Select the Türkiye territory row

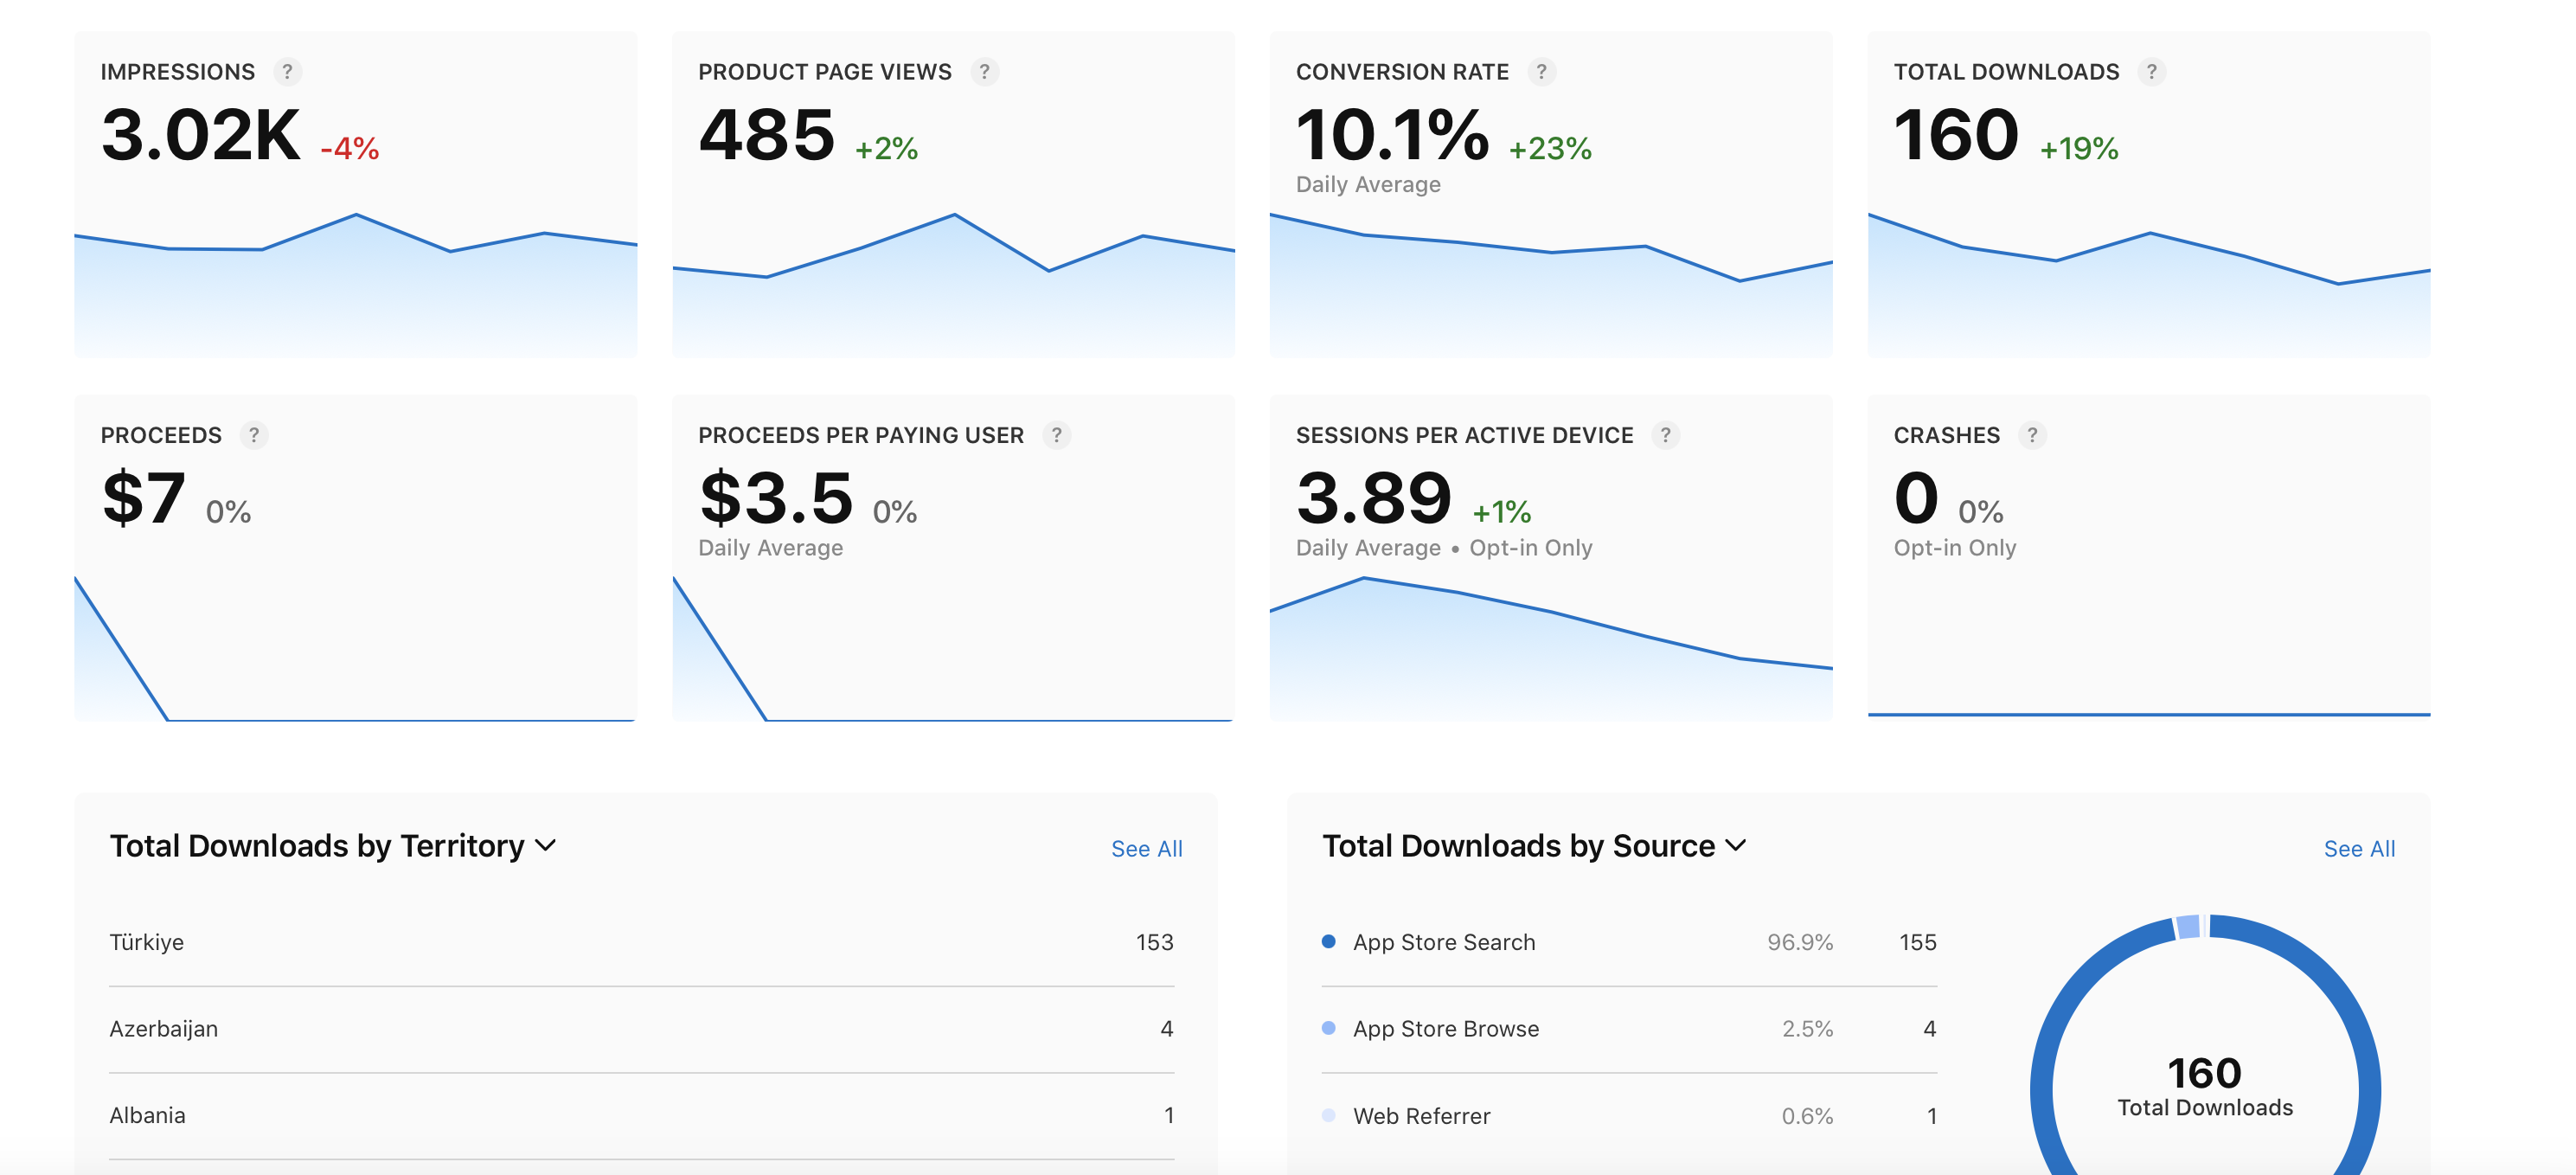point(641,943)
